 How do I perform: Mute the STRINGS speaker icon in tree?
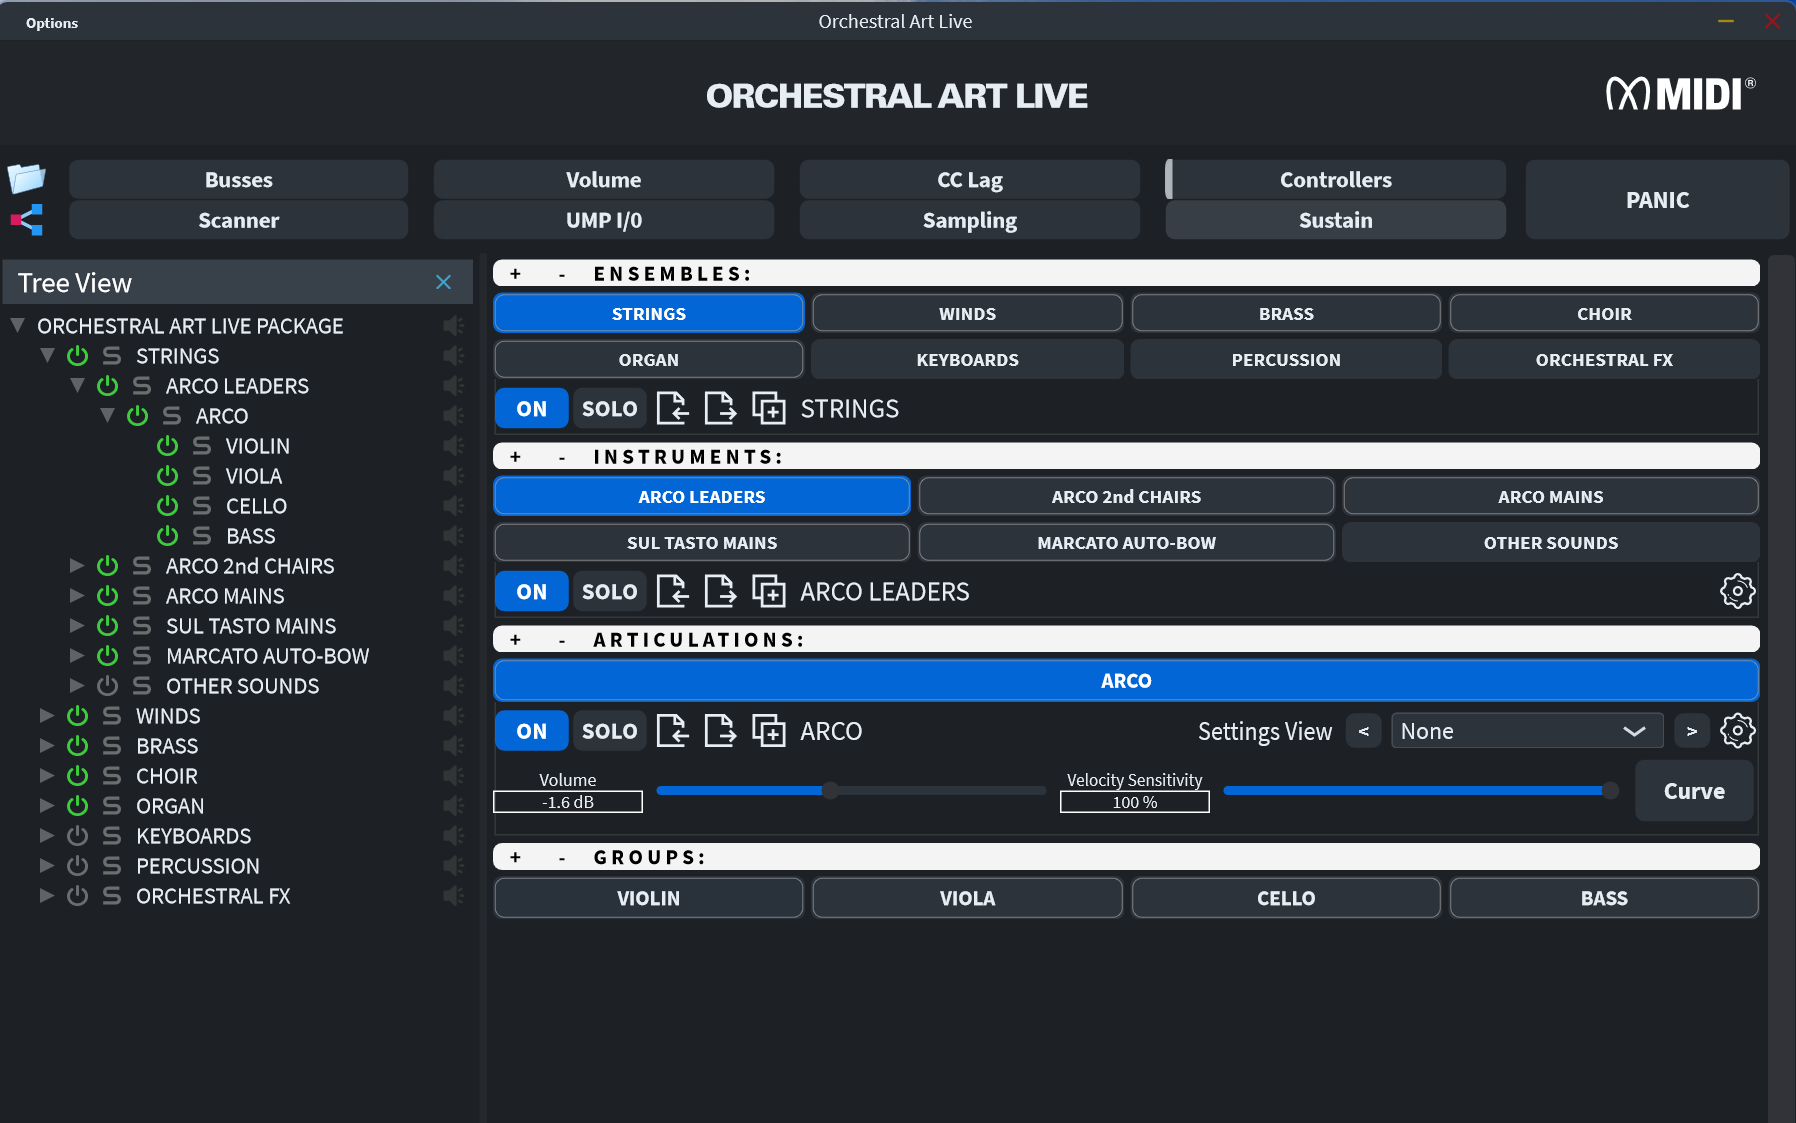click(x=454, y=355)
